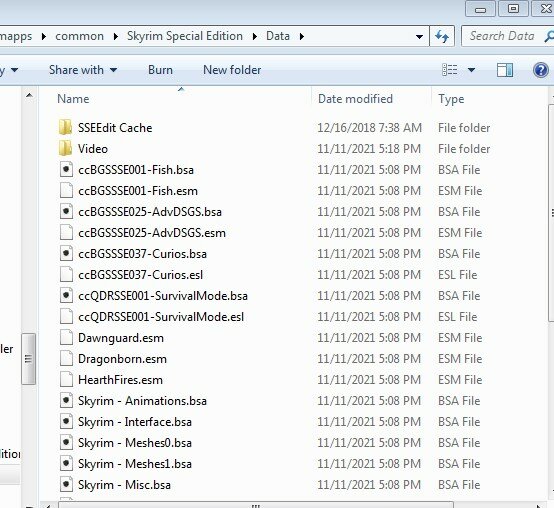The image size is (554, 508).
Task: Change the file view layout
Action: coord(450,70)
